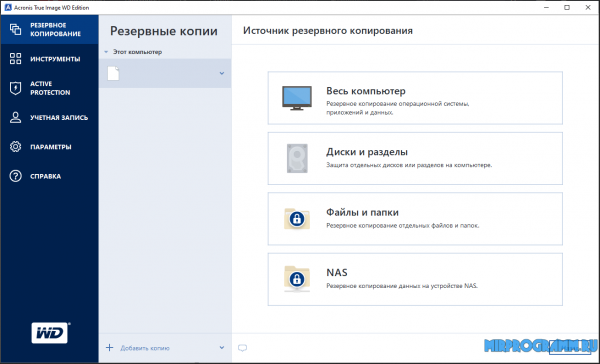Click the locked folder icon for Файлы и папки
Screen dimensions: 600x364
[297, 219]
